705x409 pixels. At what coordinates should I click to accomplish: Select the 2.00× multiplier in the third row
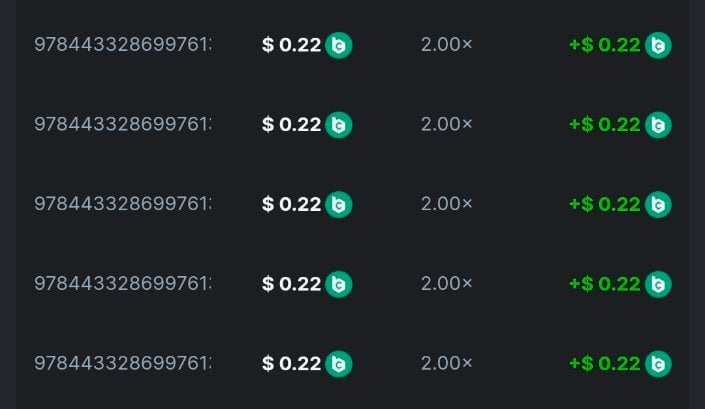[x=446, y=204]
